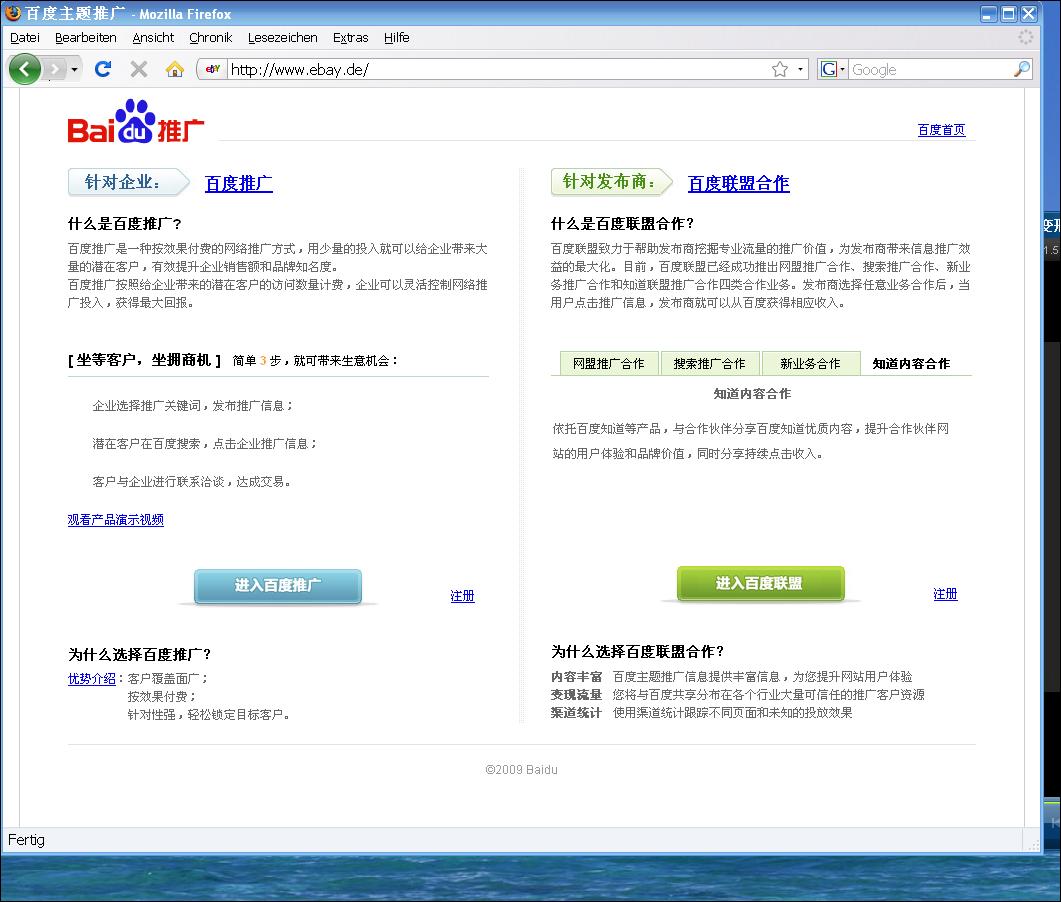Click the step 客户与企业进行联系洽谈,达成交易
This screenshot has width=1061, height=902.
191,482
